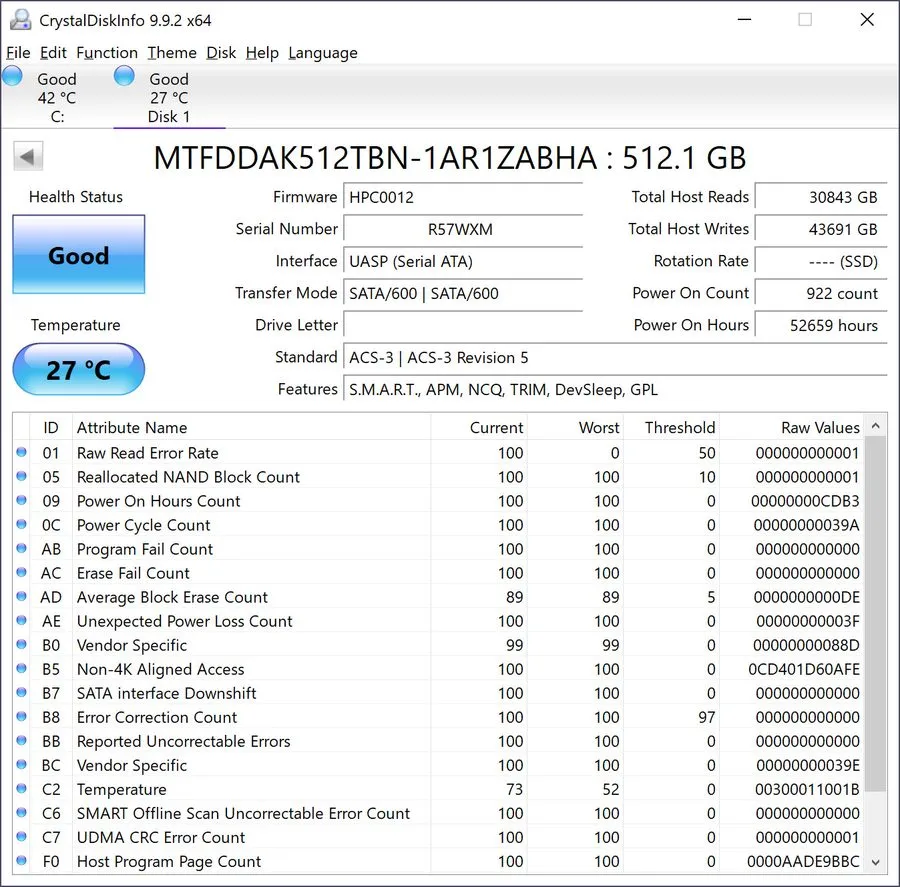Screen dimensions: 900x887
Task: Click the blue dot for SATA interface Downshift
Action: click(21, 692)
